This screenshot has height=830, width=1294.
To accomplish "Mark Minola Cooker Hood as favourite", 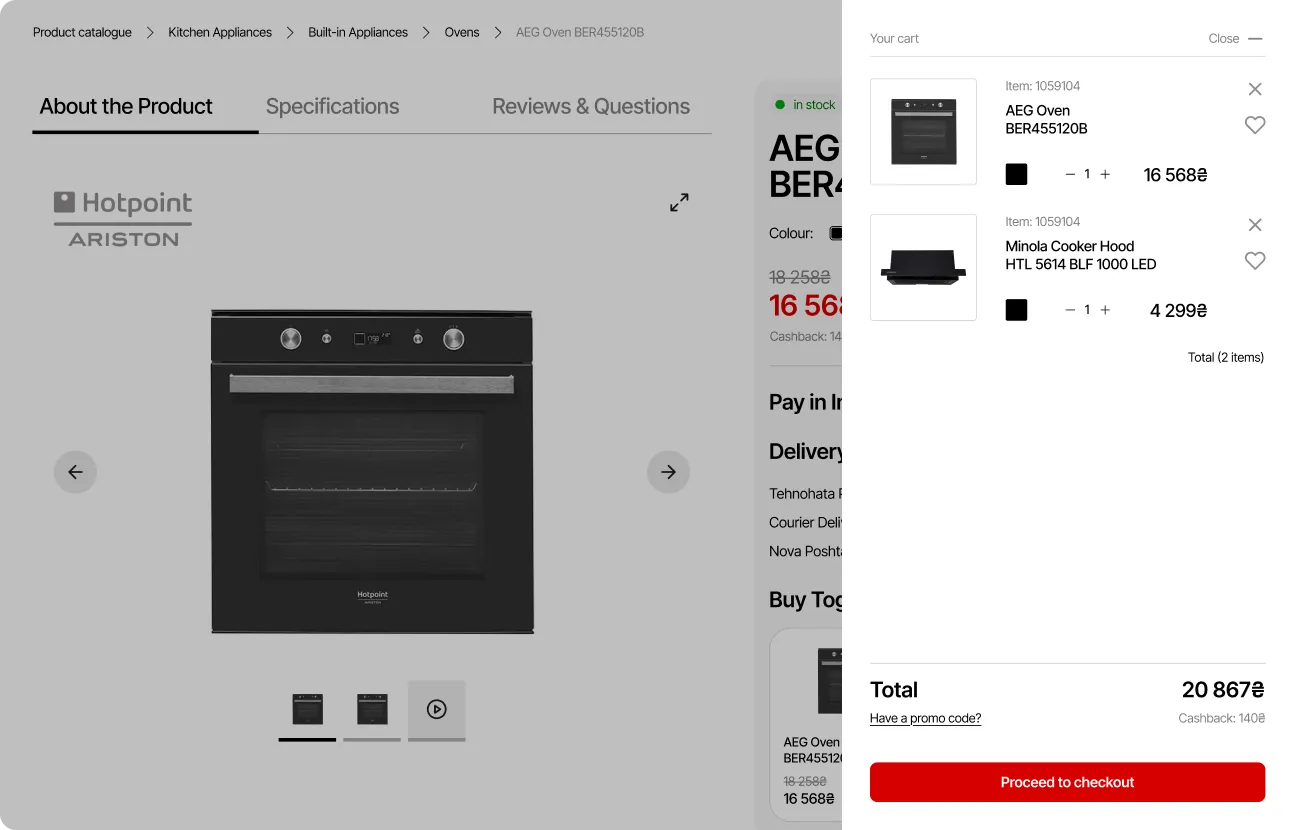I will pos(1255,261).
